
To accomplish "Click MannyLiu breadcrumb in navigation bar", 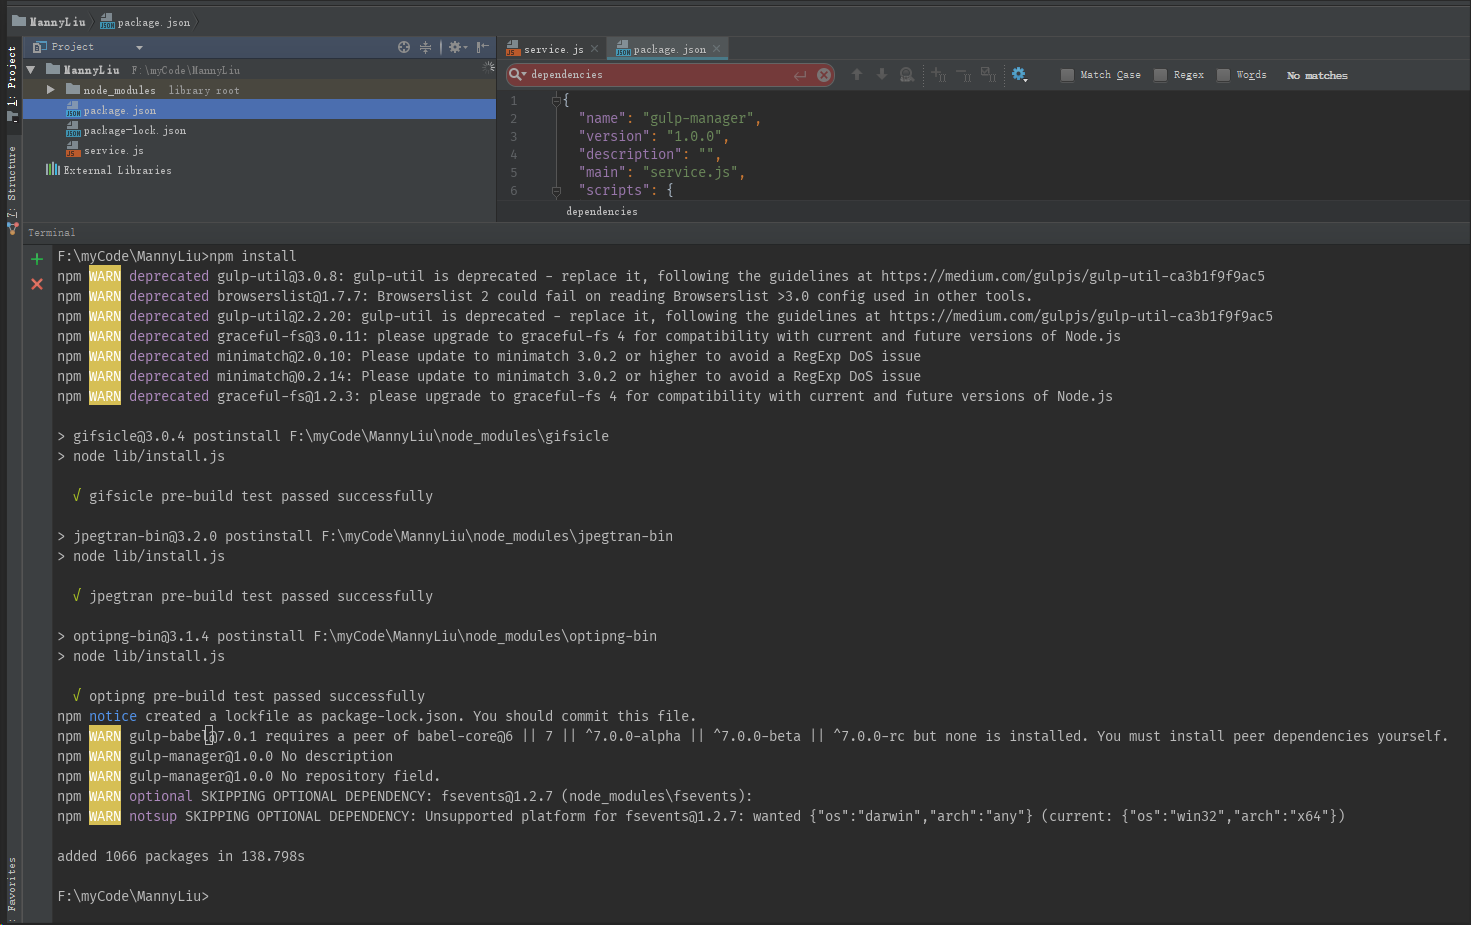I will [x=48, y=21].
